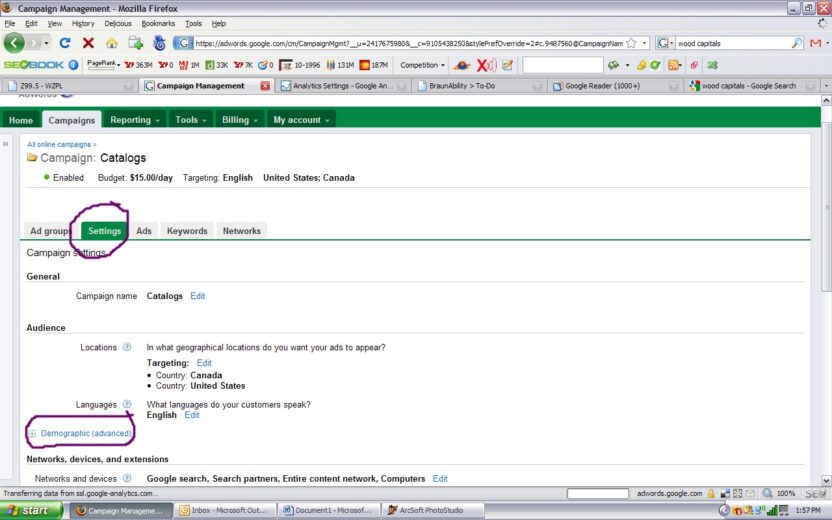Edit the campaign name
The image size is (832, 520).
point(197,296)
